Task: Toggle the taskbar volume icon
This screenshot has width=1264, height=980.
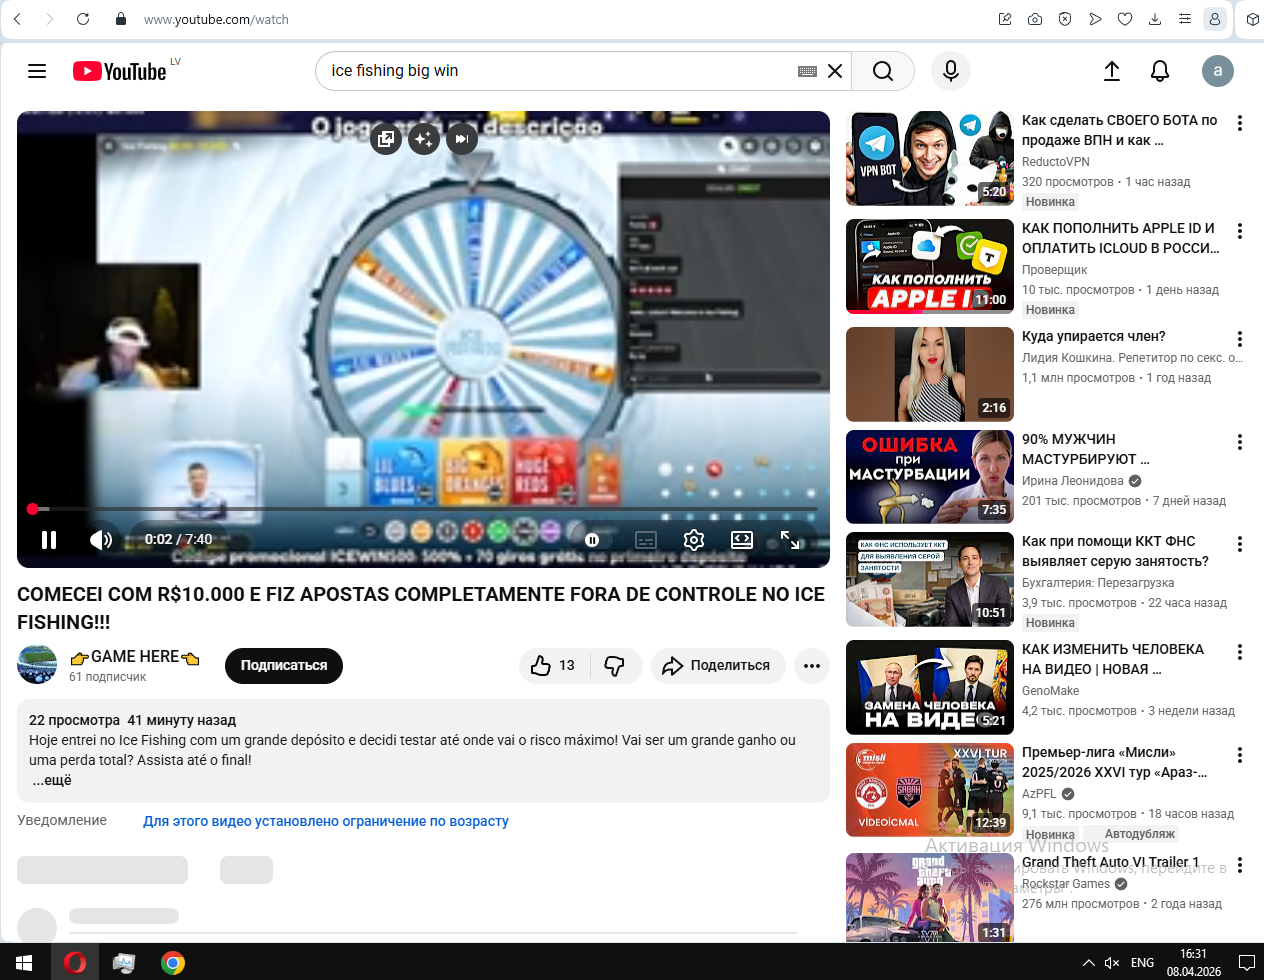Action: [1112, 963]
